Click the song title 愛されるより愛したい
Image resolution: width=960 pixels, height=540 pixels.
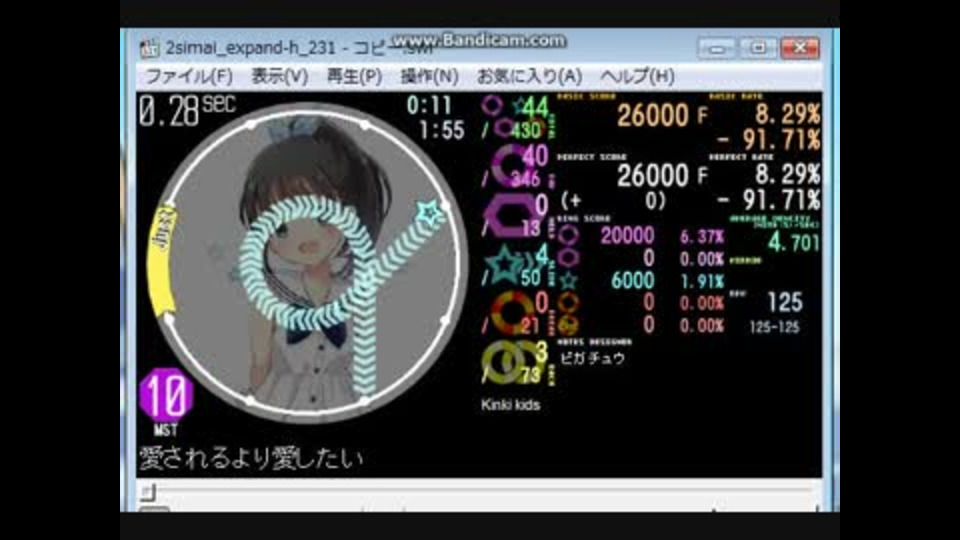click(251, 459)
